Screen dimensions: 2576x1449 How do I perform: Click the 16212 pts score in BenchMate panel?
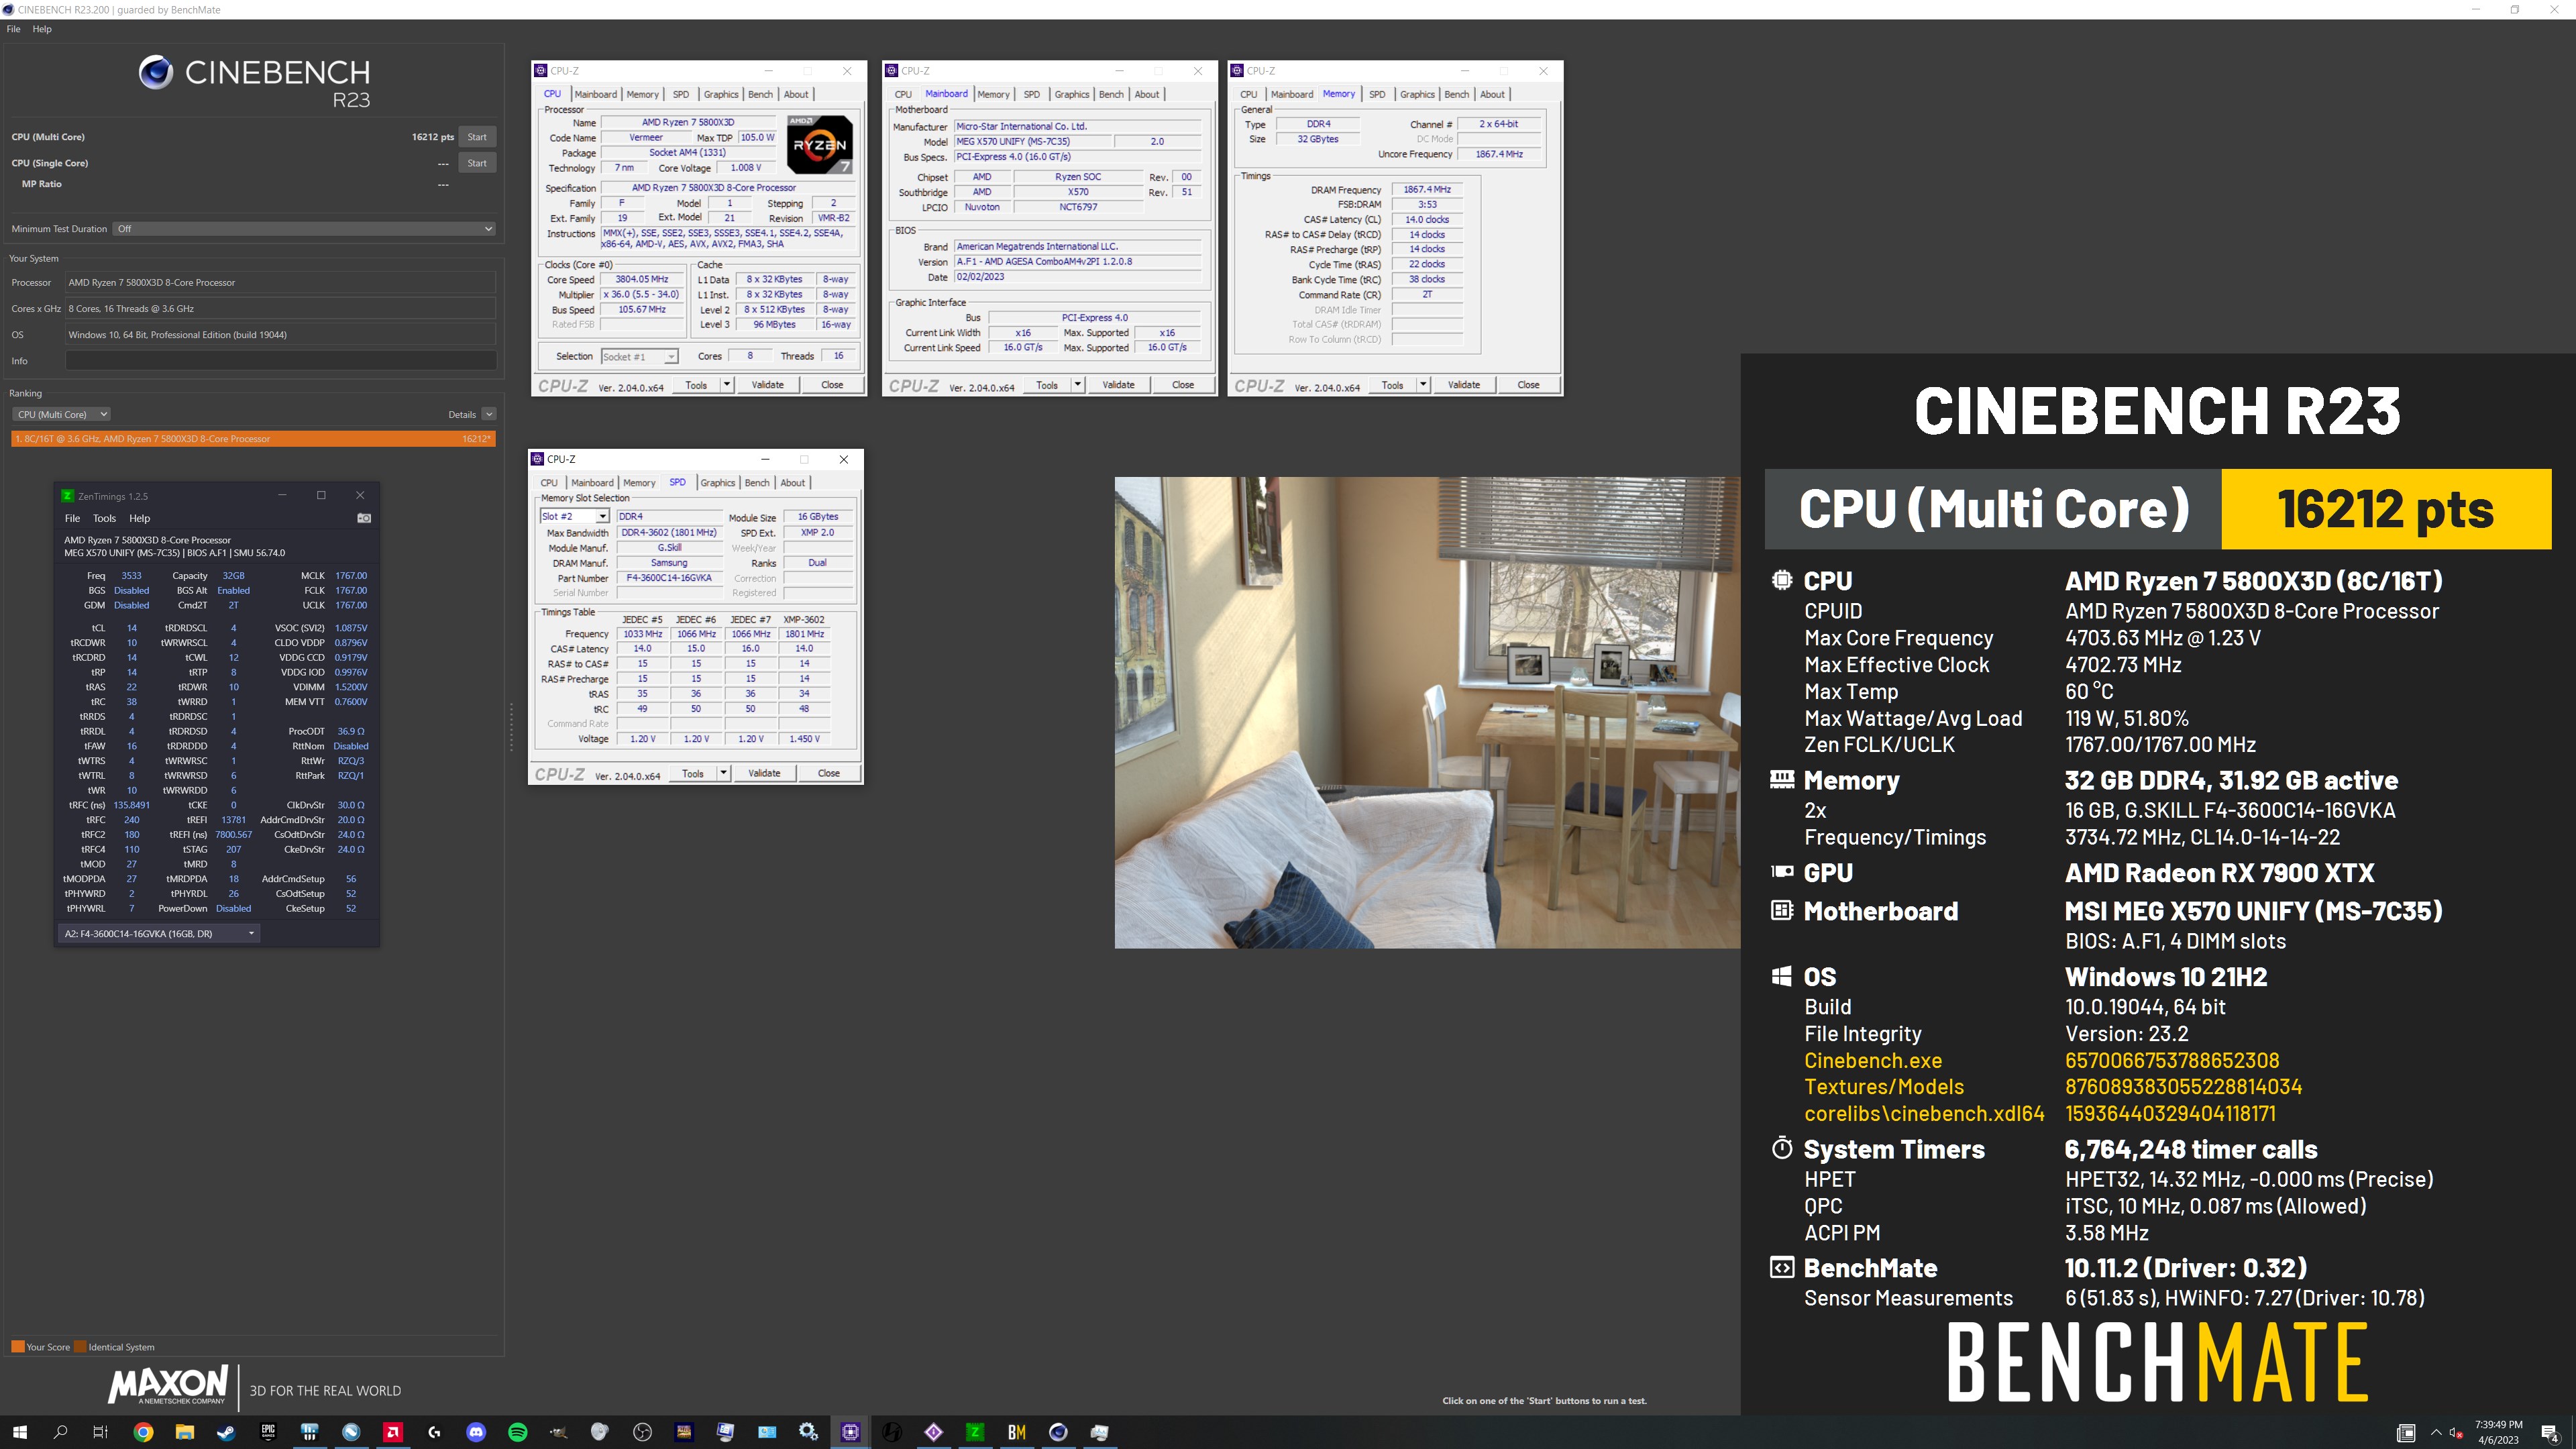2386,509
